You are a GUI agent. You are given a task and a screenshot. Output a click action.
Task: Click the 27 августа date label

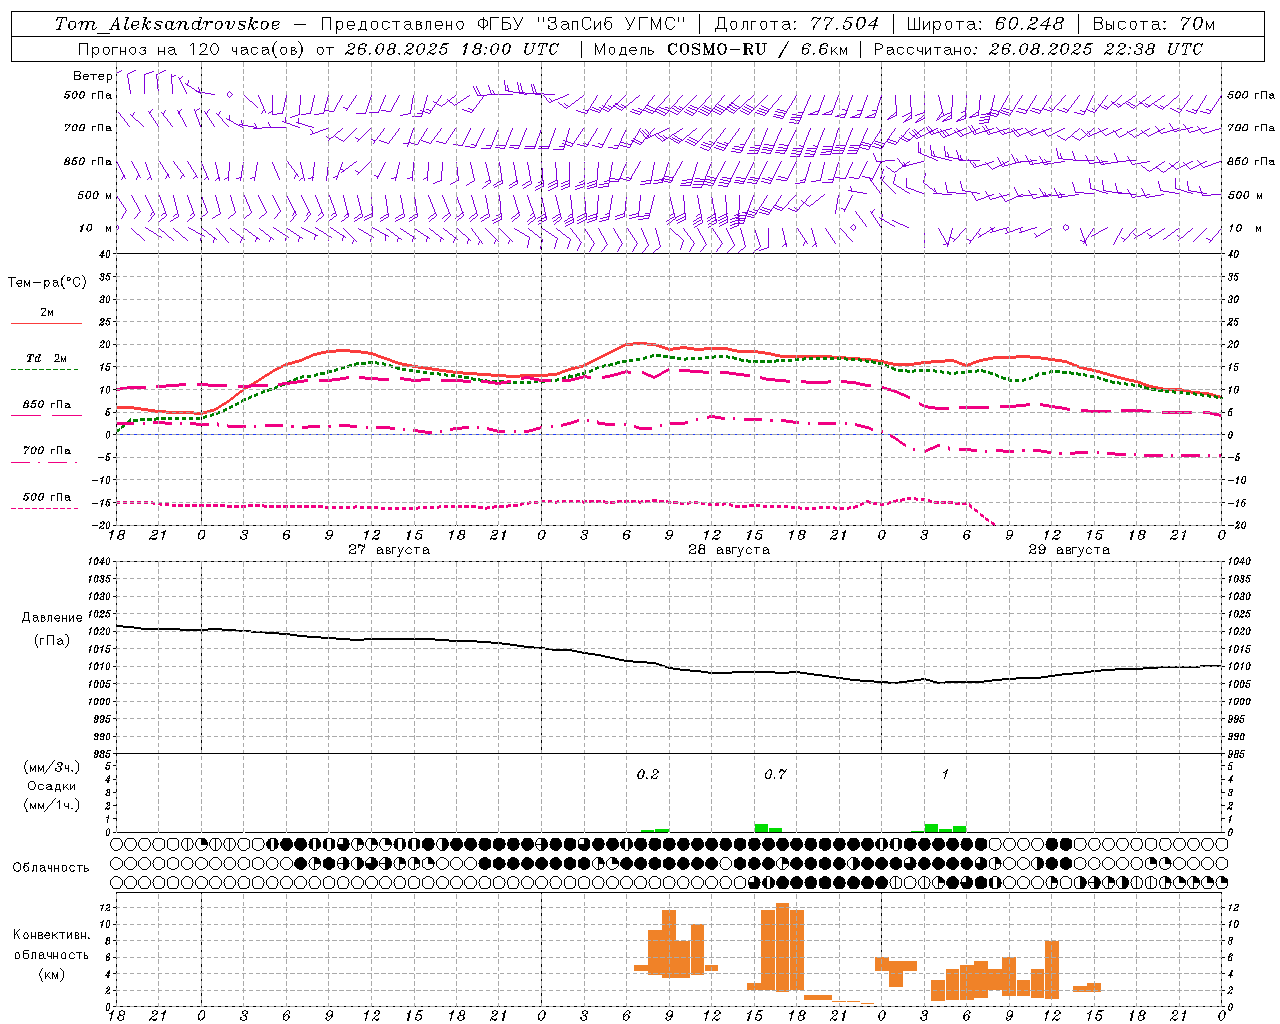pos(389,550)
